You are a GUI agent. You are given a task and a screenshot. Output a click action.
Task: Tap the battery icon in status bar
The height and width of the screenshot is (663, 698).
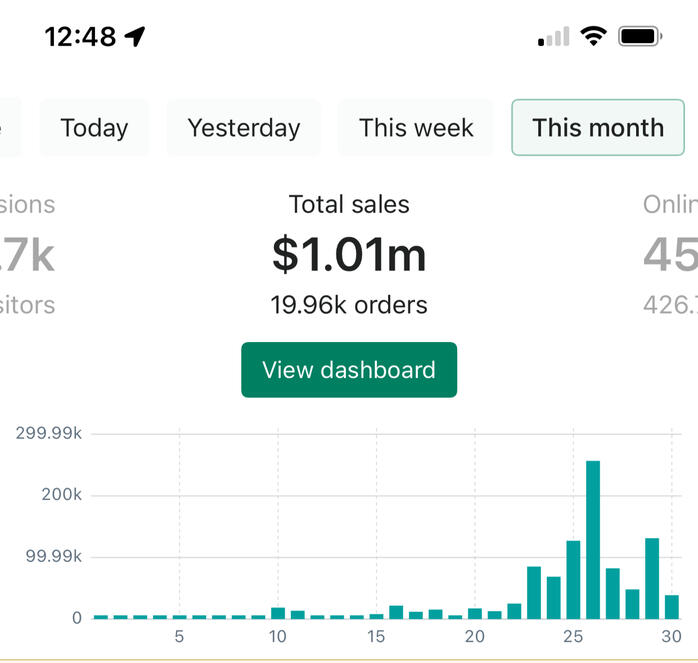(x=640, y=37)
